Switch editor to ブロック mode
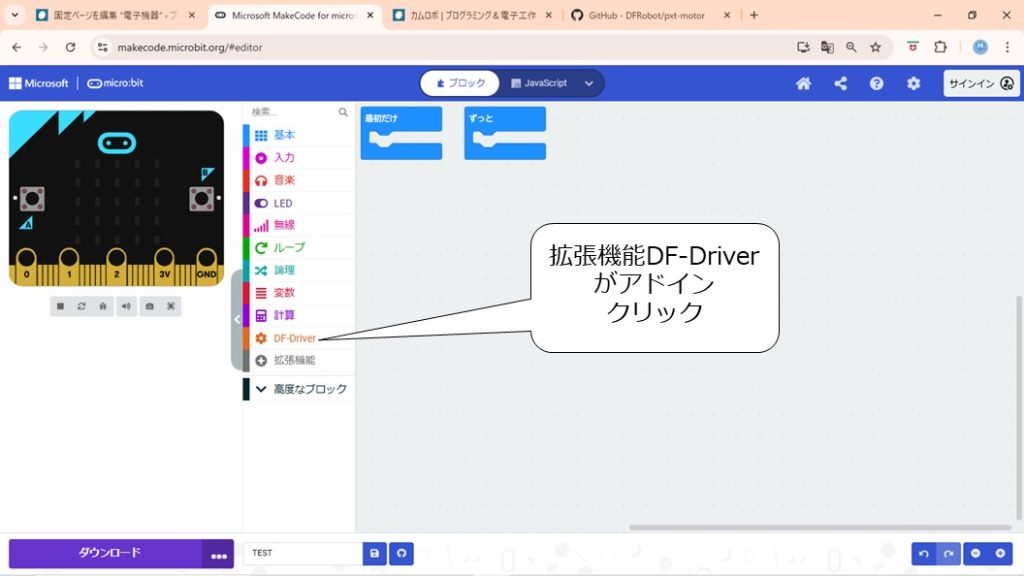The width and height of the screenshot is (1024, 576). click(x=460, y=84)
